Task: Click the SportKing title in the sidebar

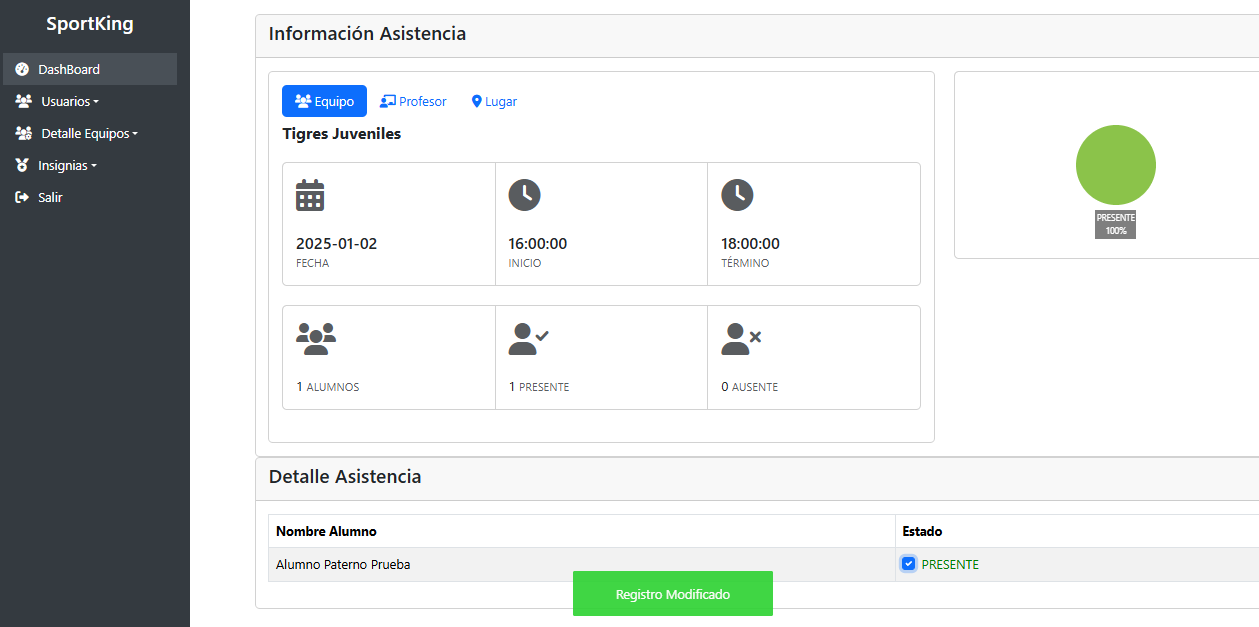Action: point(87,23)
